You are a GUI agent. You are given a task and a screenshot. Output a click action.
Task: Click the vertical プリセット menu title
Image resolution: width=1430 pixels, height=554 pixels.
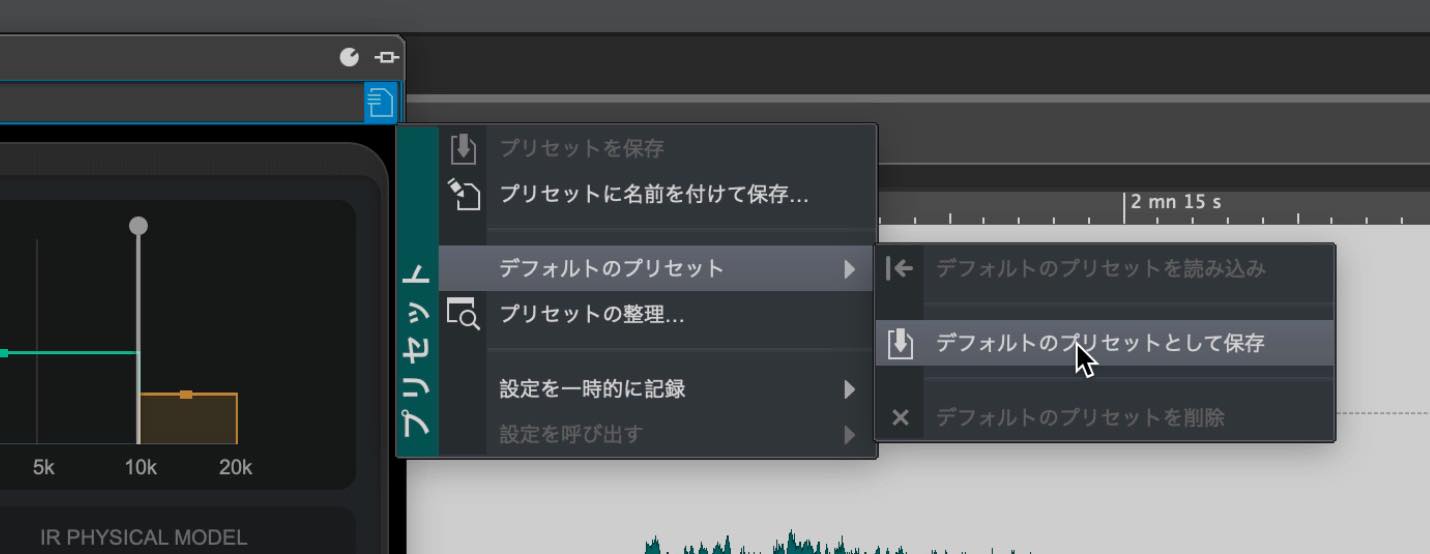point(417,349)
